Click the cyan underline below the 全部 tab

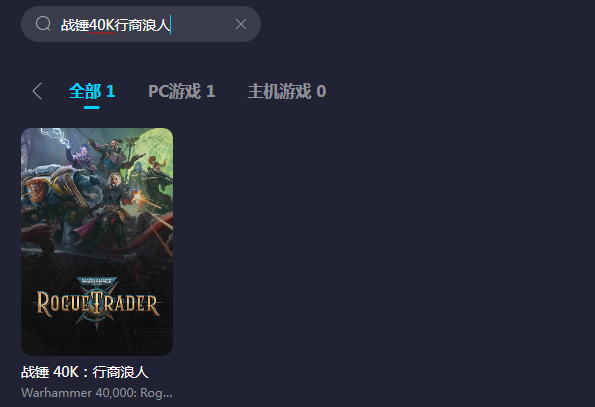point(91,107)
